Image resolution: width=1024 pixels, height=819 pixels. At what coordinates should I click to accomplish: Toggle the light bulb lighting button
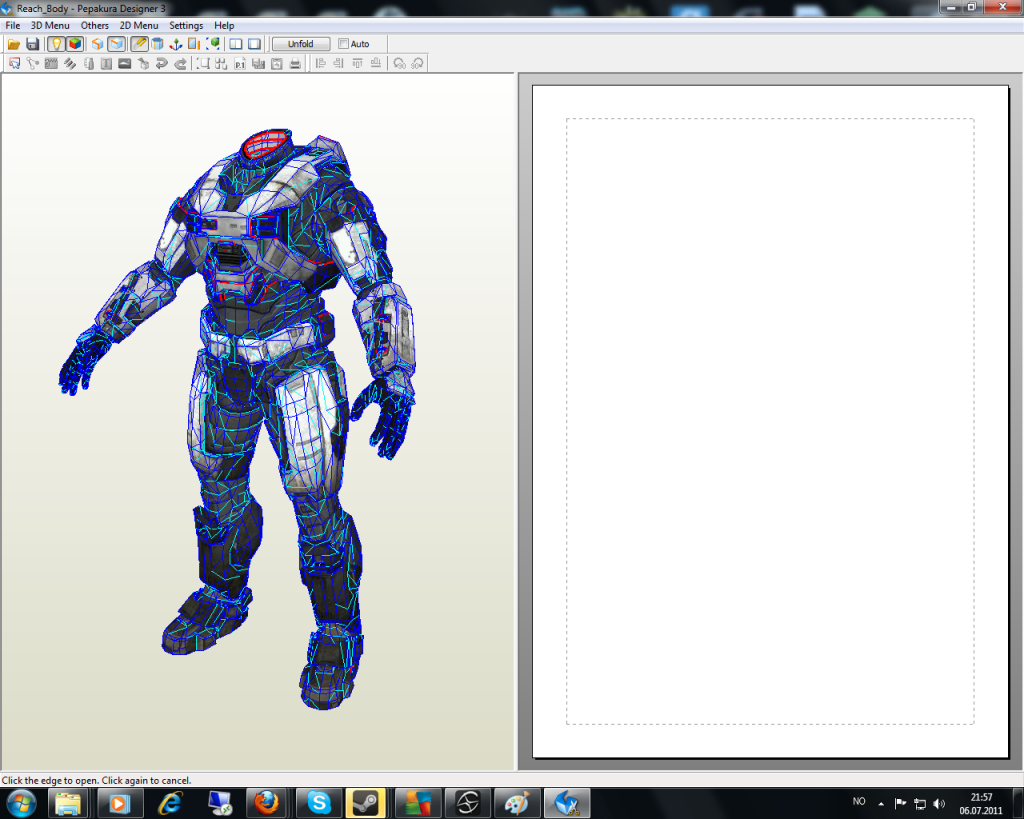[56, 44]
